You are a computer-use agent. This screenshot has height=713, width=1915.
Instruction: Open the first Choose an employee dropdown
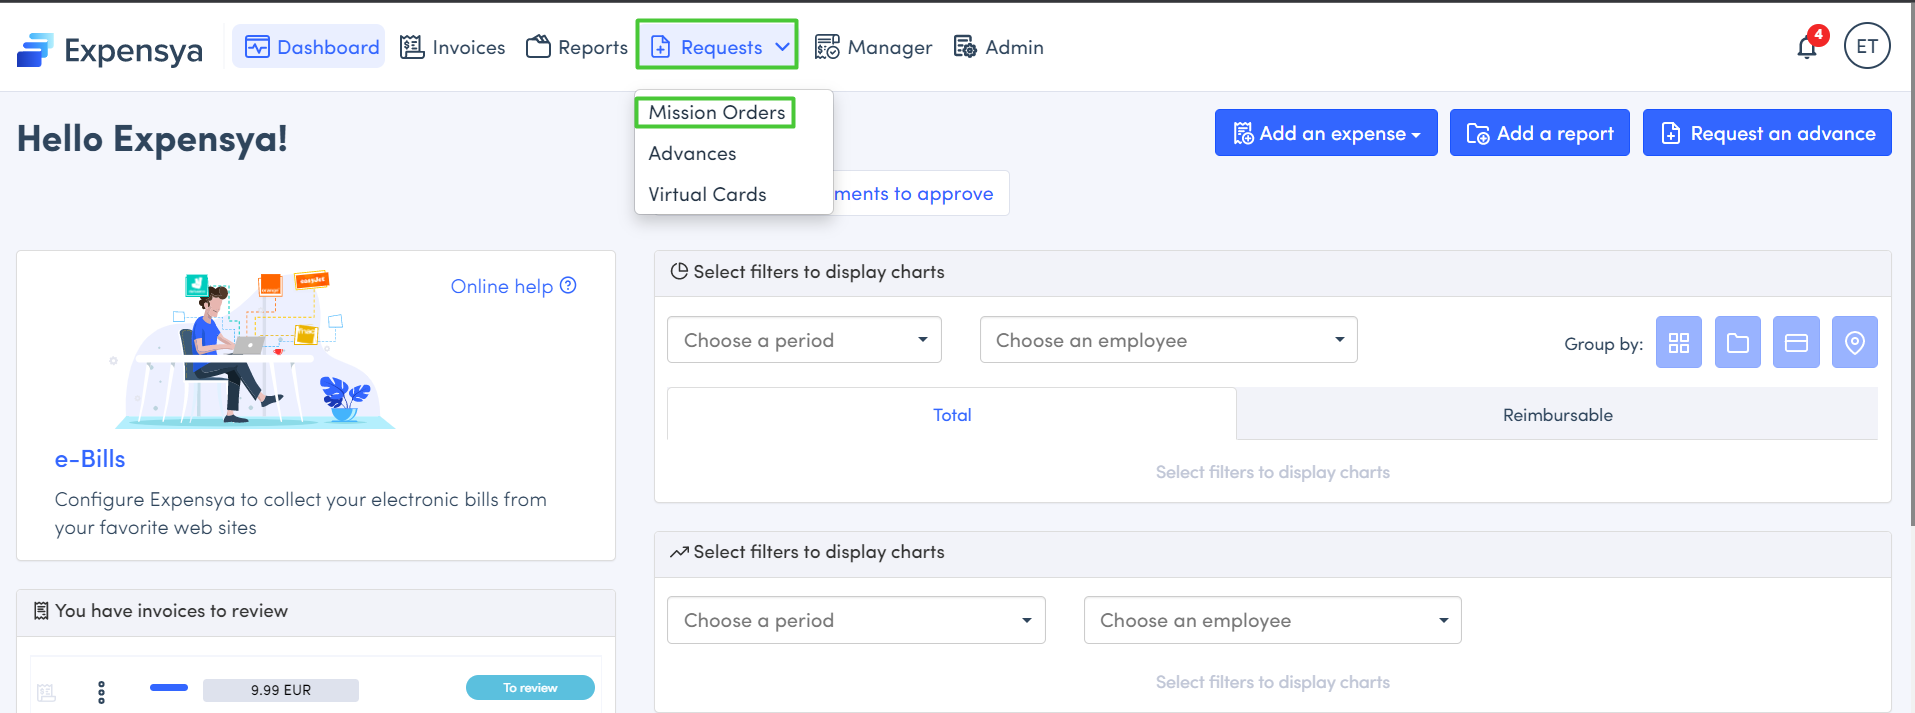pyautogui.click(x=1168, y=340)
